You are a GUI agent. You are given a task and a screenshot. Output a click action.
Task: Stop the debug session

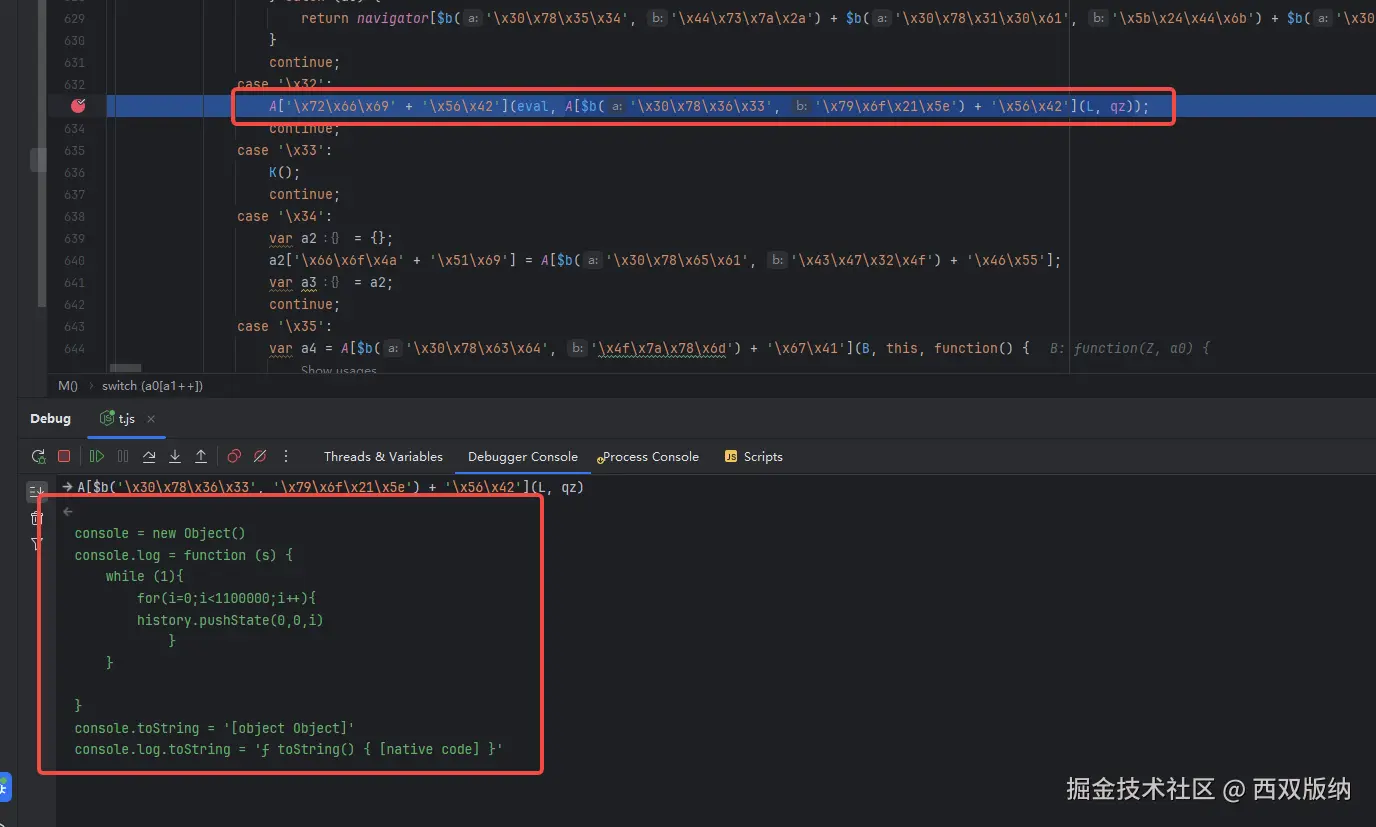[64, 456]
